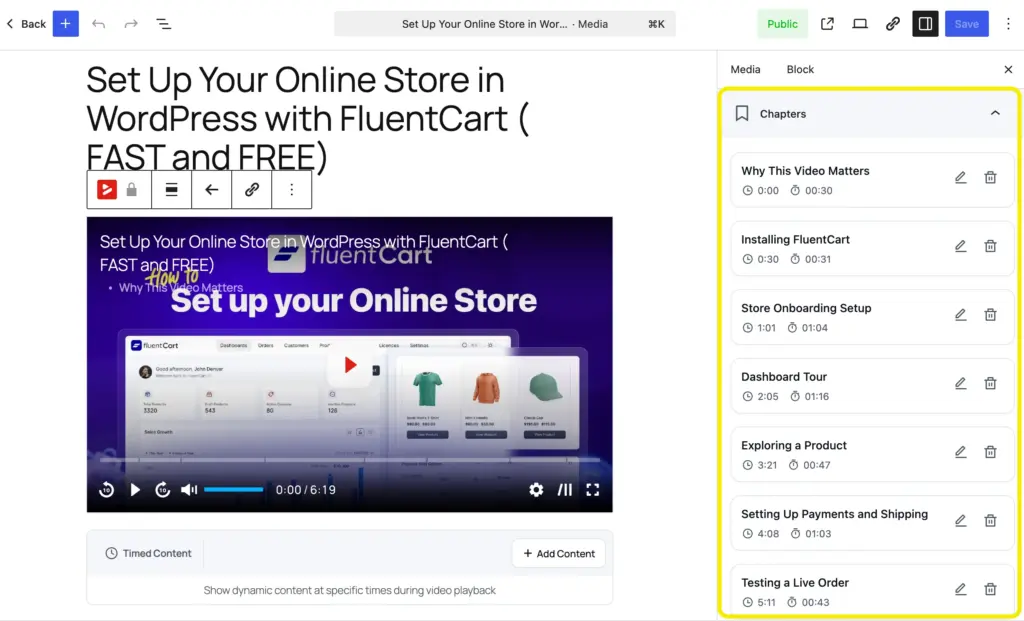The width and height of the screenshot is (1024, 621).
Task: Edit the Why This Video Matters chapter
Action: [961, 178]
